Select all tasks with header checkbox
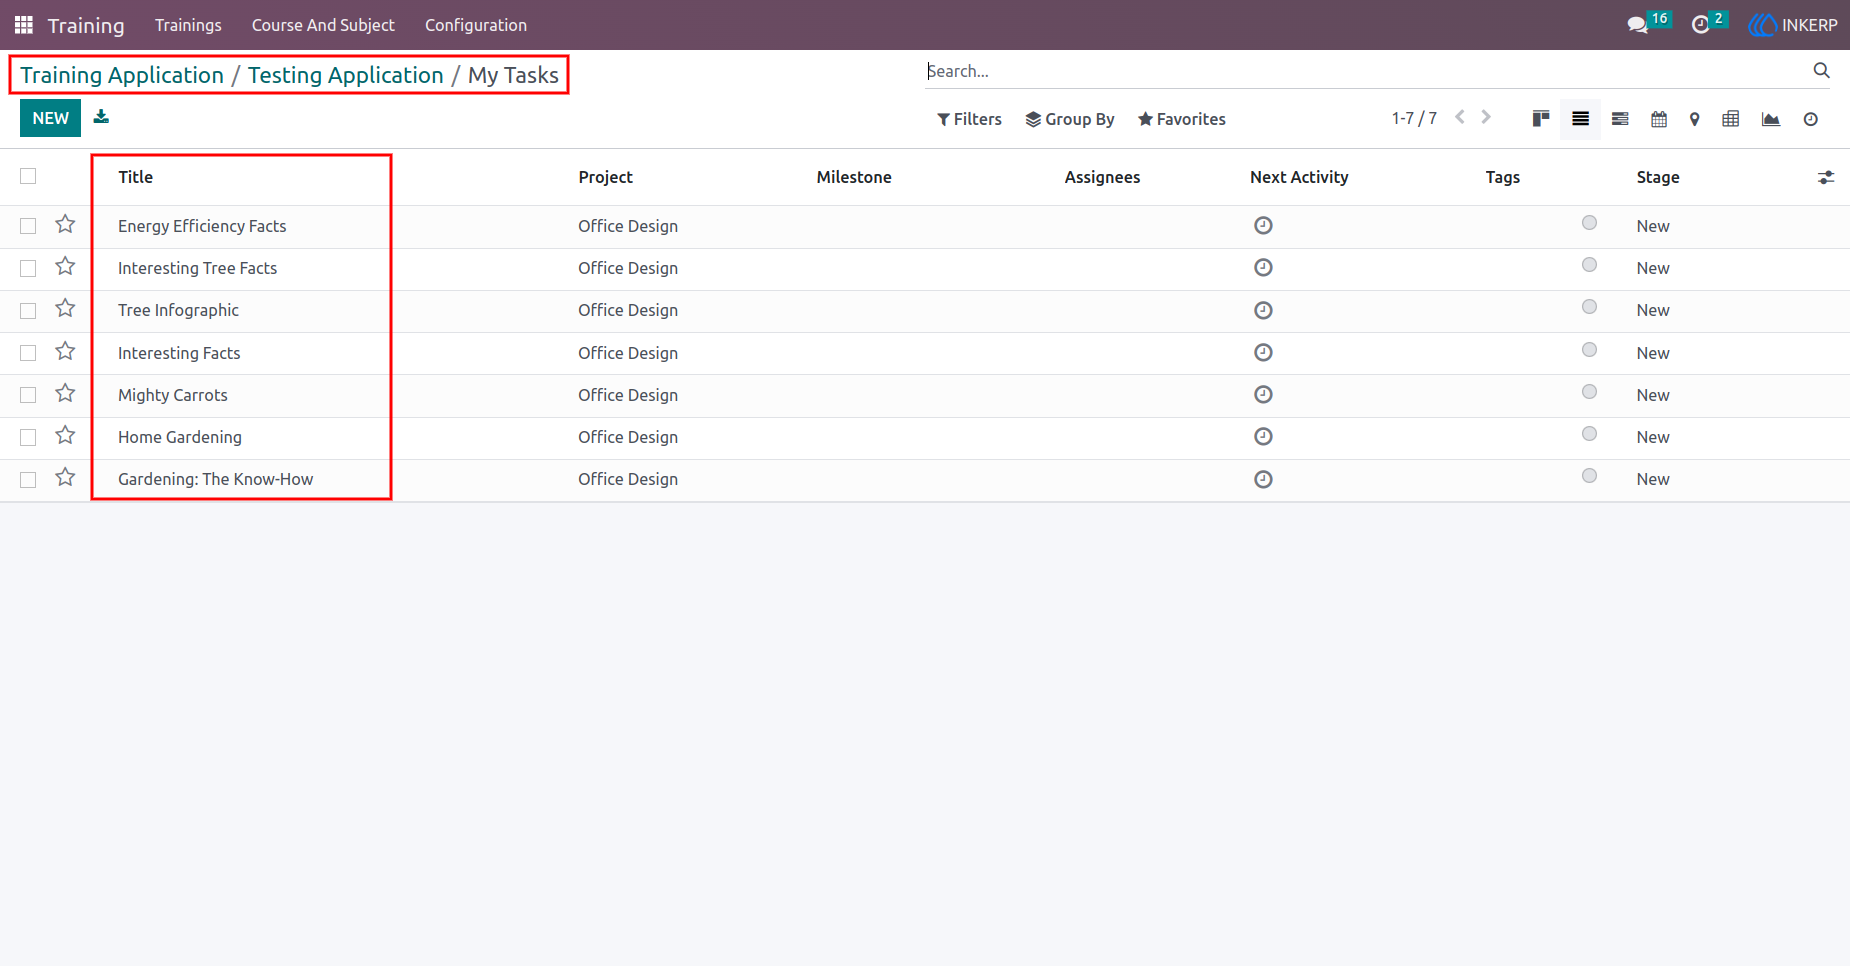This screenshot has width=1850, height=966. 28,176
